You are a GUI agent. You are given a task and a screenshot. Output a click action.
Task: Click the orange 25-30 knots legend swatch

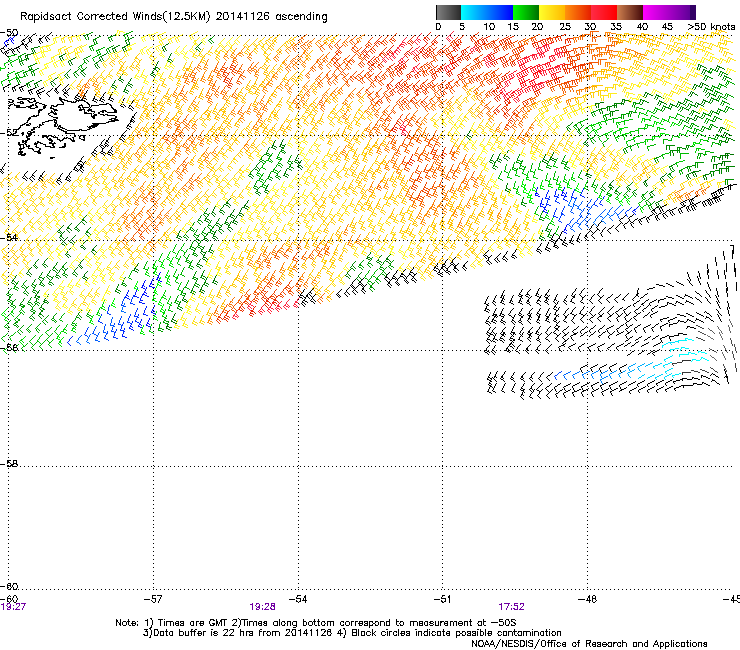tap(578, 12)
